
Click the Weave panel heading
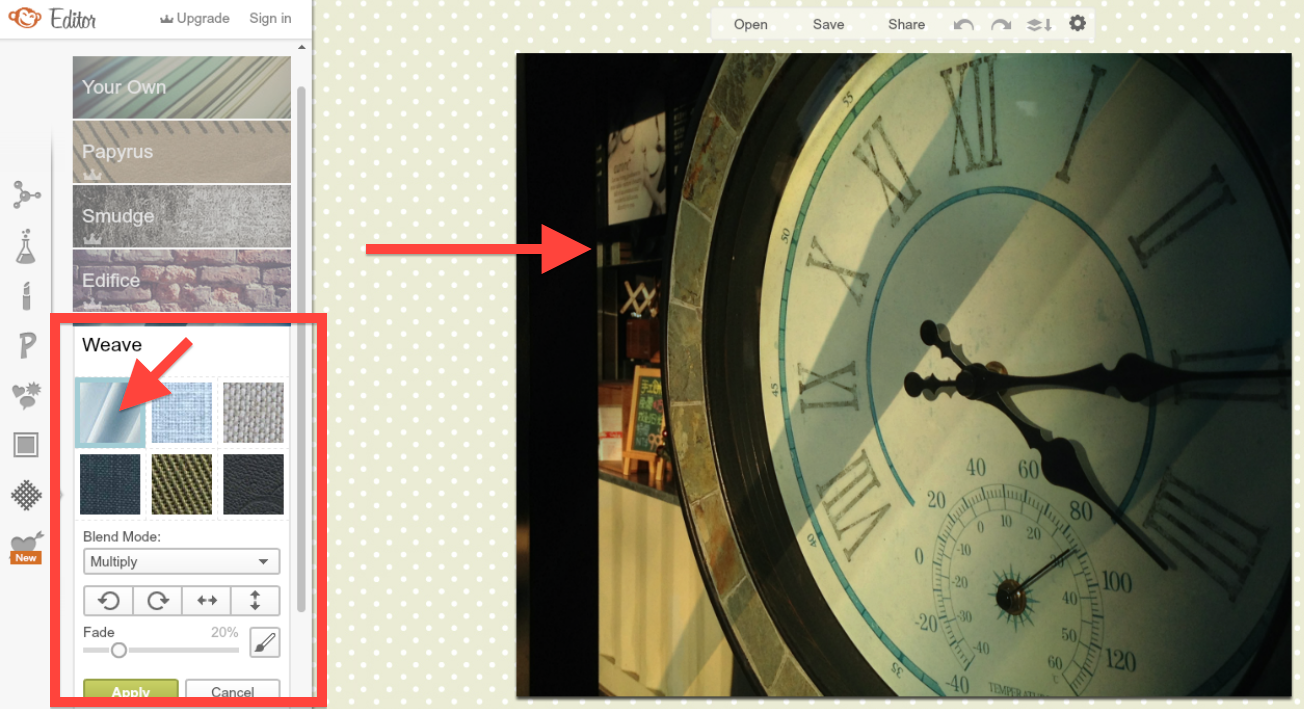tap(112, 345)
